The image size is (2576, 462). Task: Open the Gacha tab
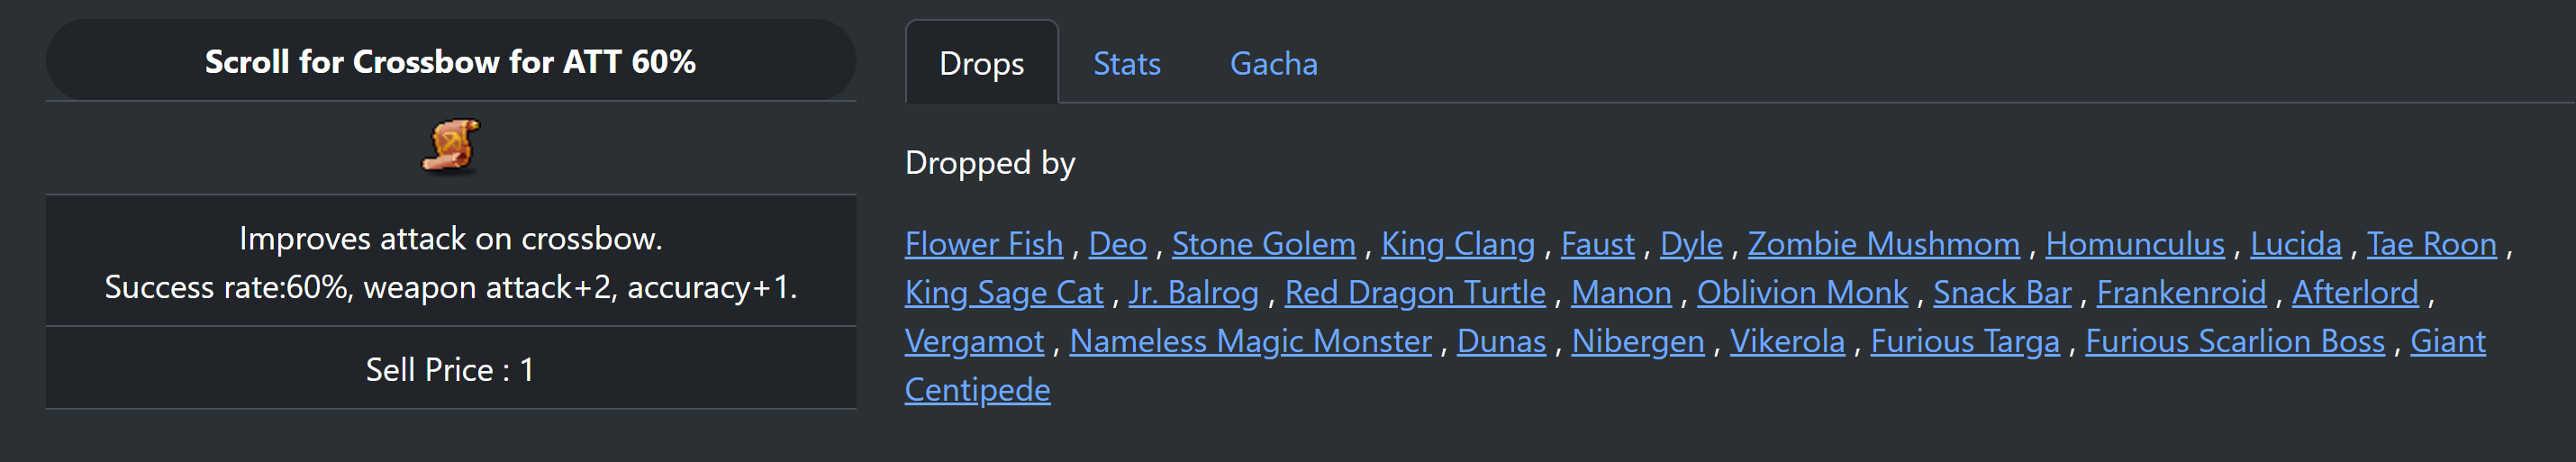tap(1273, 64)
